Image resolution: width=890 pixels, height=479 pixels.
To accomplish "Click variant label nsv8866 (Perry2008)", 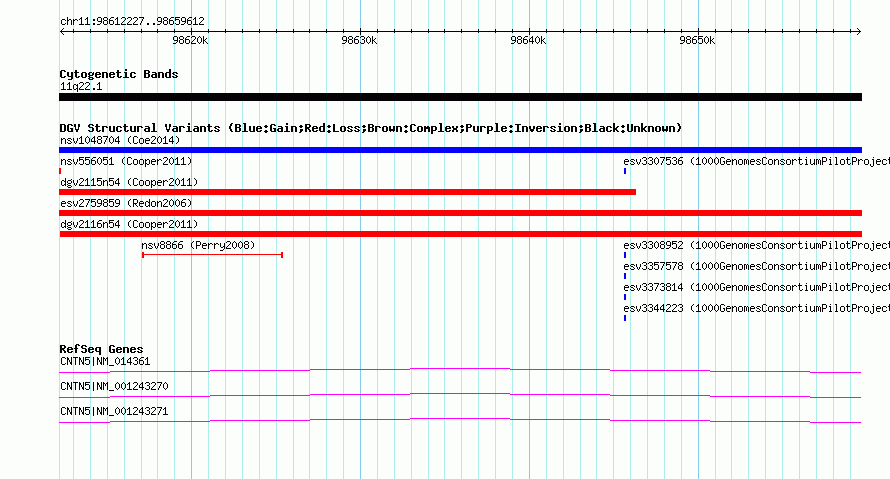I will (x=198, y=245).
